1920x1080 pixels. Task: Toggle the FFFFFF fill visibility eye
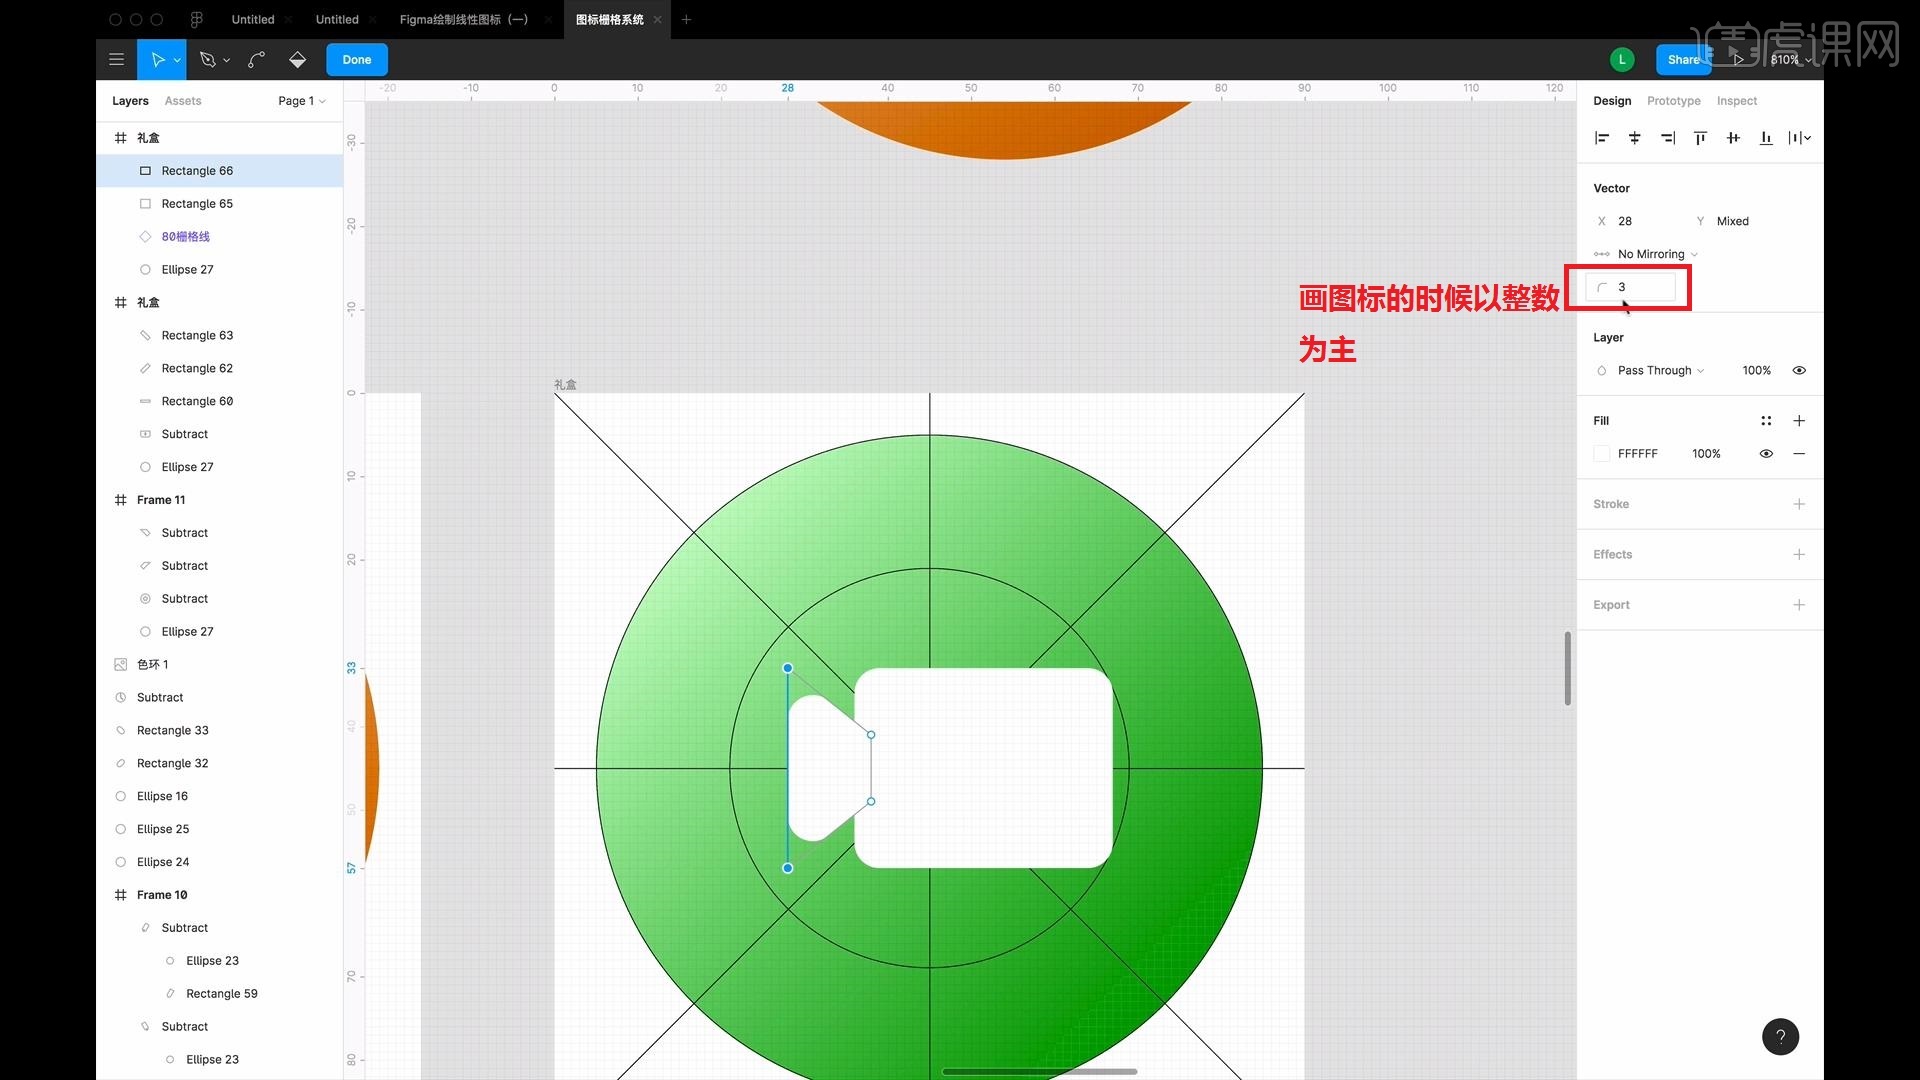(1766, 454)
